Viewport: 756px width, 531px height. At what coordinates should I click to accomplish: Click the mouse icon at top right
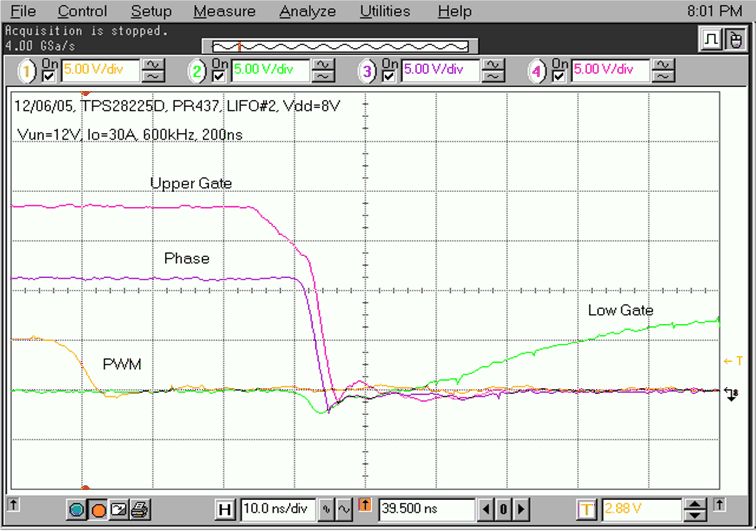pos(735,39)
